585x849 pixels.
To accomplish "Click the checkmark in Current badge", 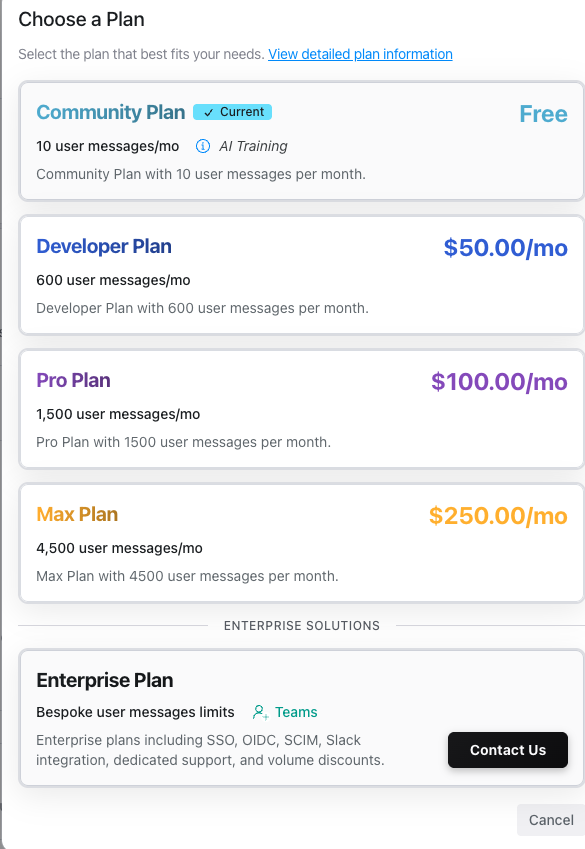I will pos(209,113).
